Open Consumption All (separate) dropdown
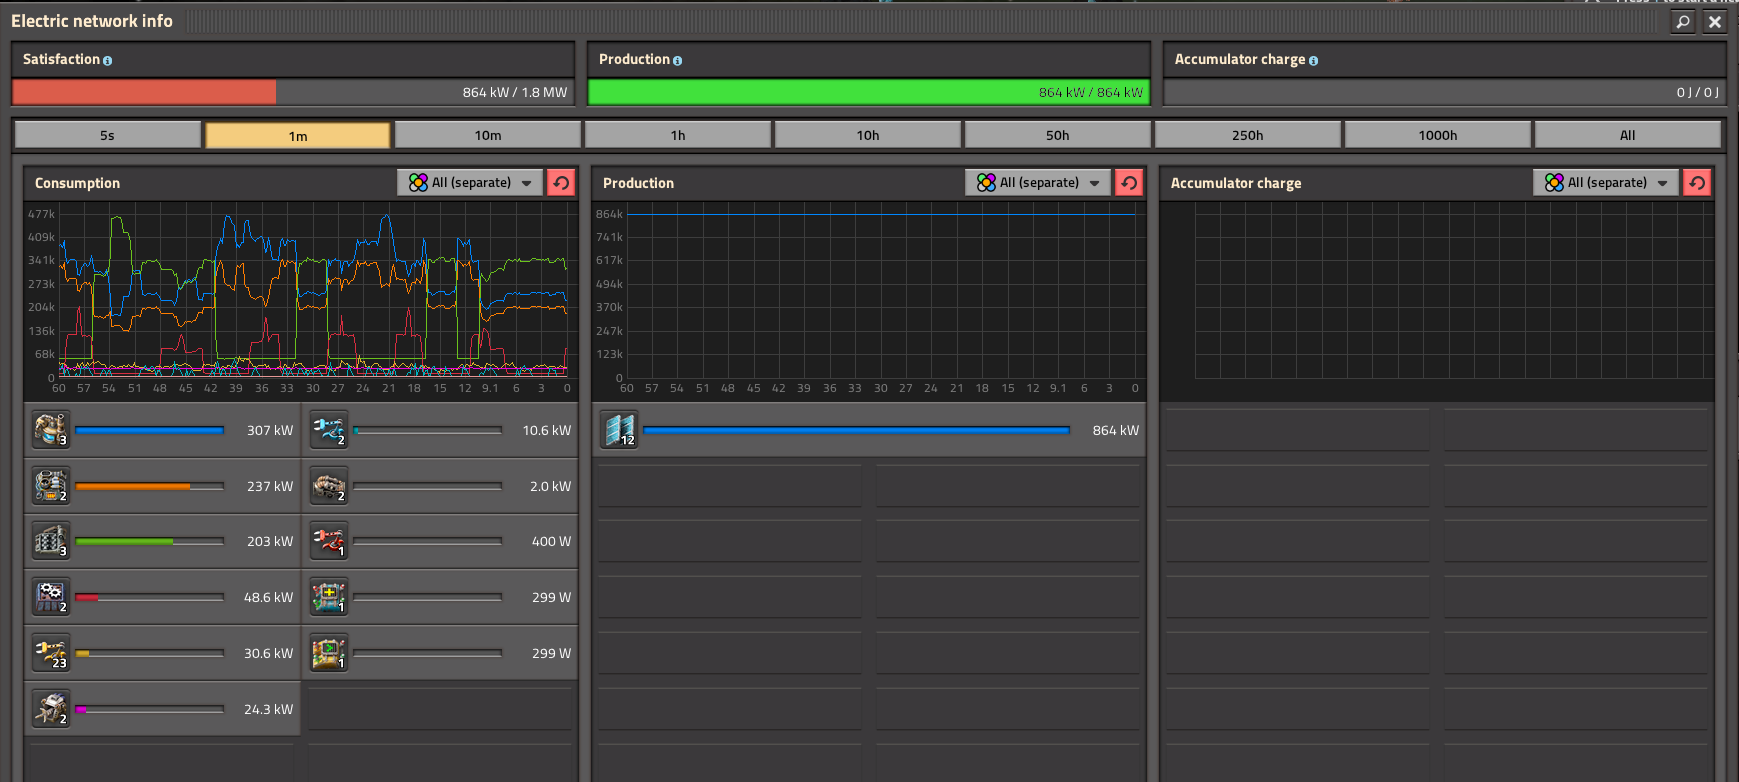The height and width of the screenshot is (782, 1739). click(x=470, y=182)
